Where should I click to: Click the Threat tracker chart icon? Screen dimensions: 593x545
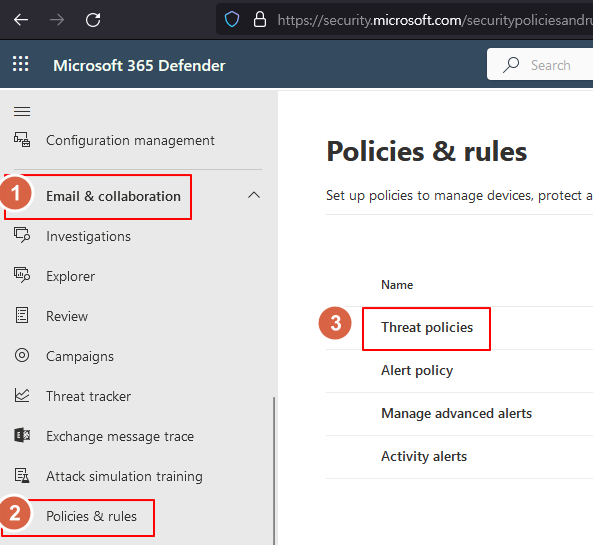pos(22,395)
